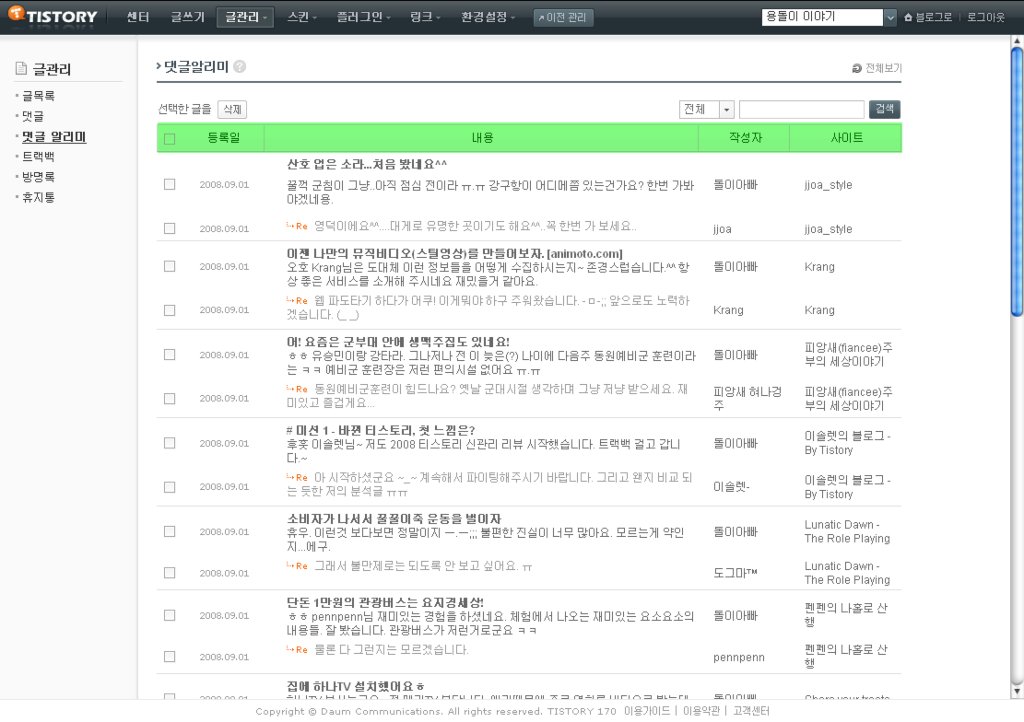Open post # 미션 1 - 바뀐 티스토리
The width and height of the screenshot is (1024, 722).
click(381, 430)
